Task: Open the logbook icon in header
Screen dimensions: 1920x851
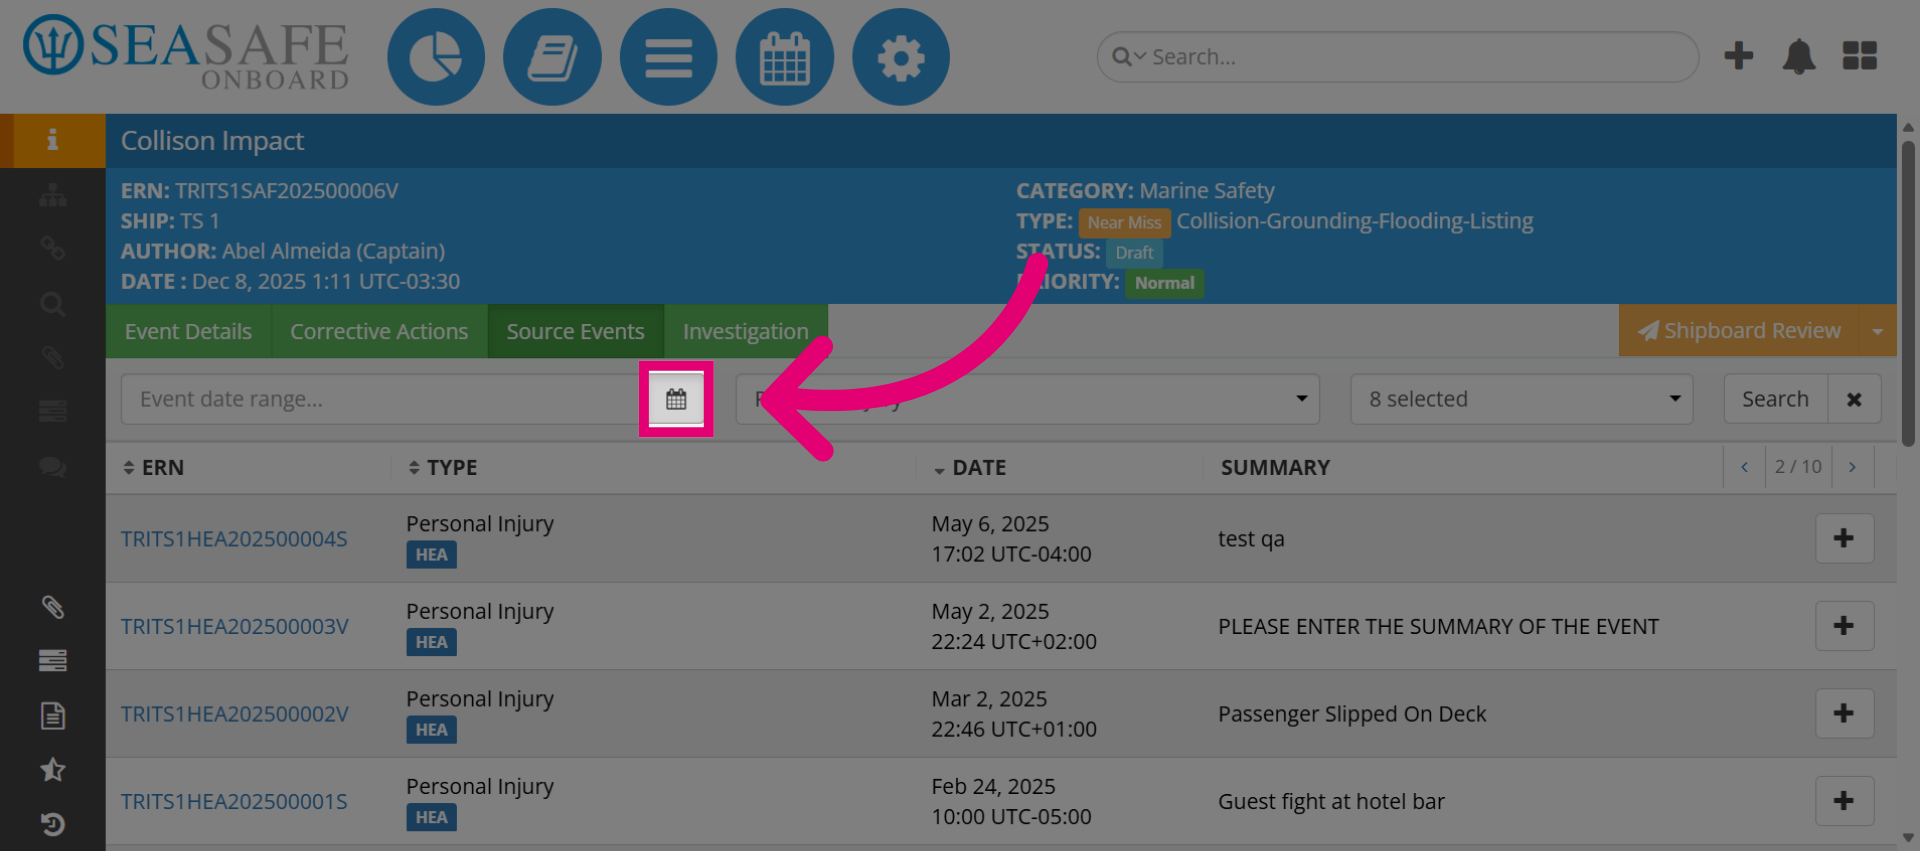Action: [552, 57]
